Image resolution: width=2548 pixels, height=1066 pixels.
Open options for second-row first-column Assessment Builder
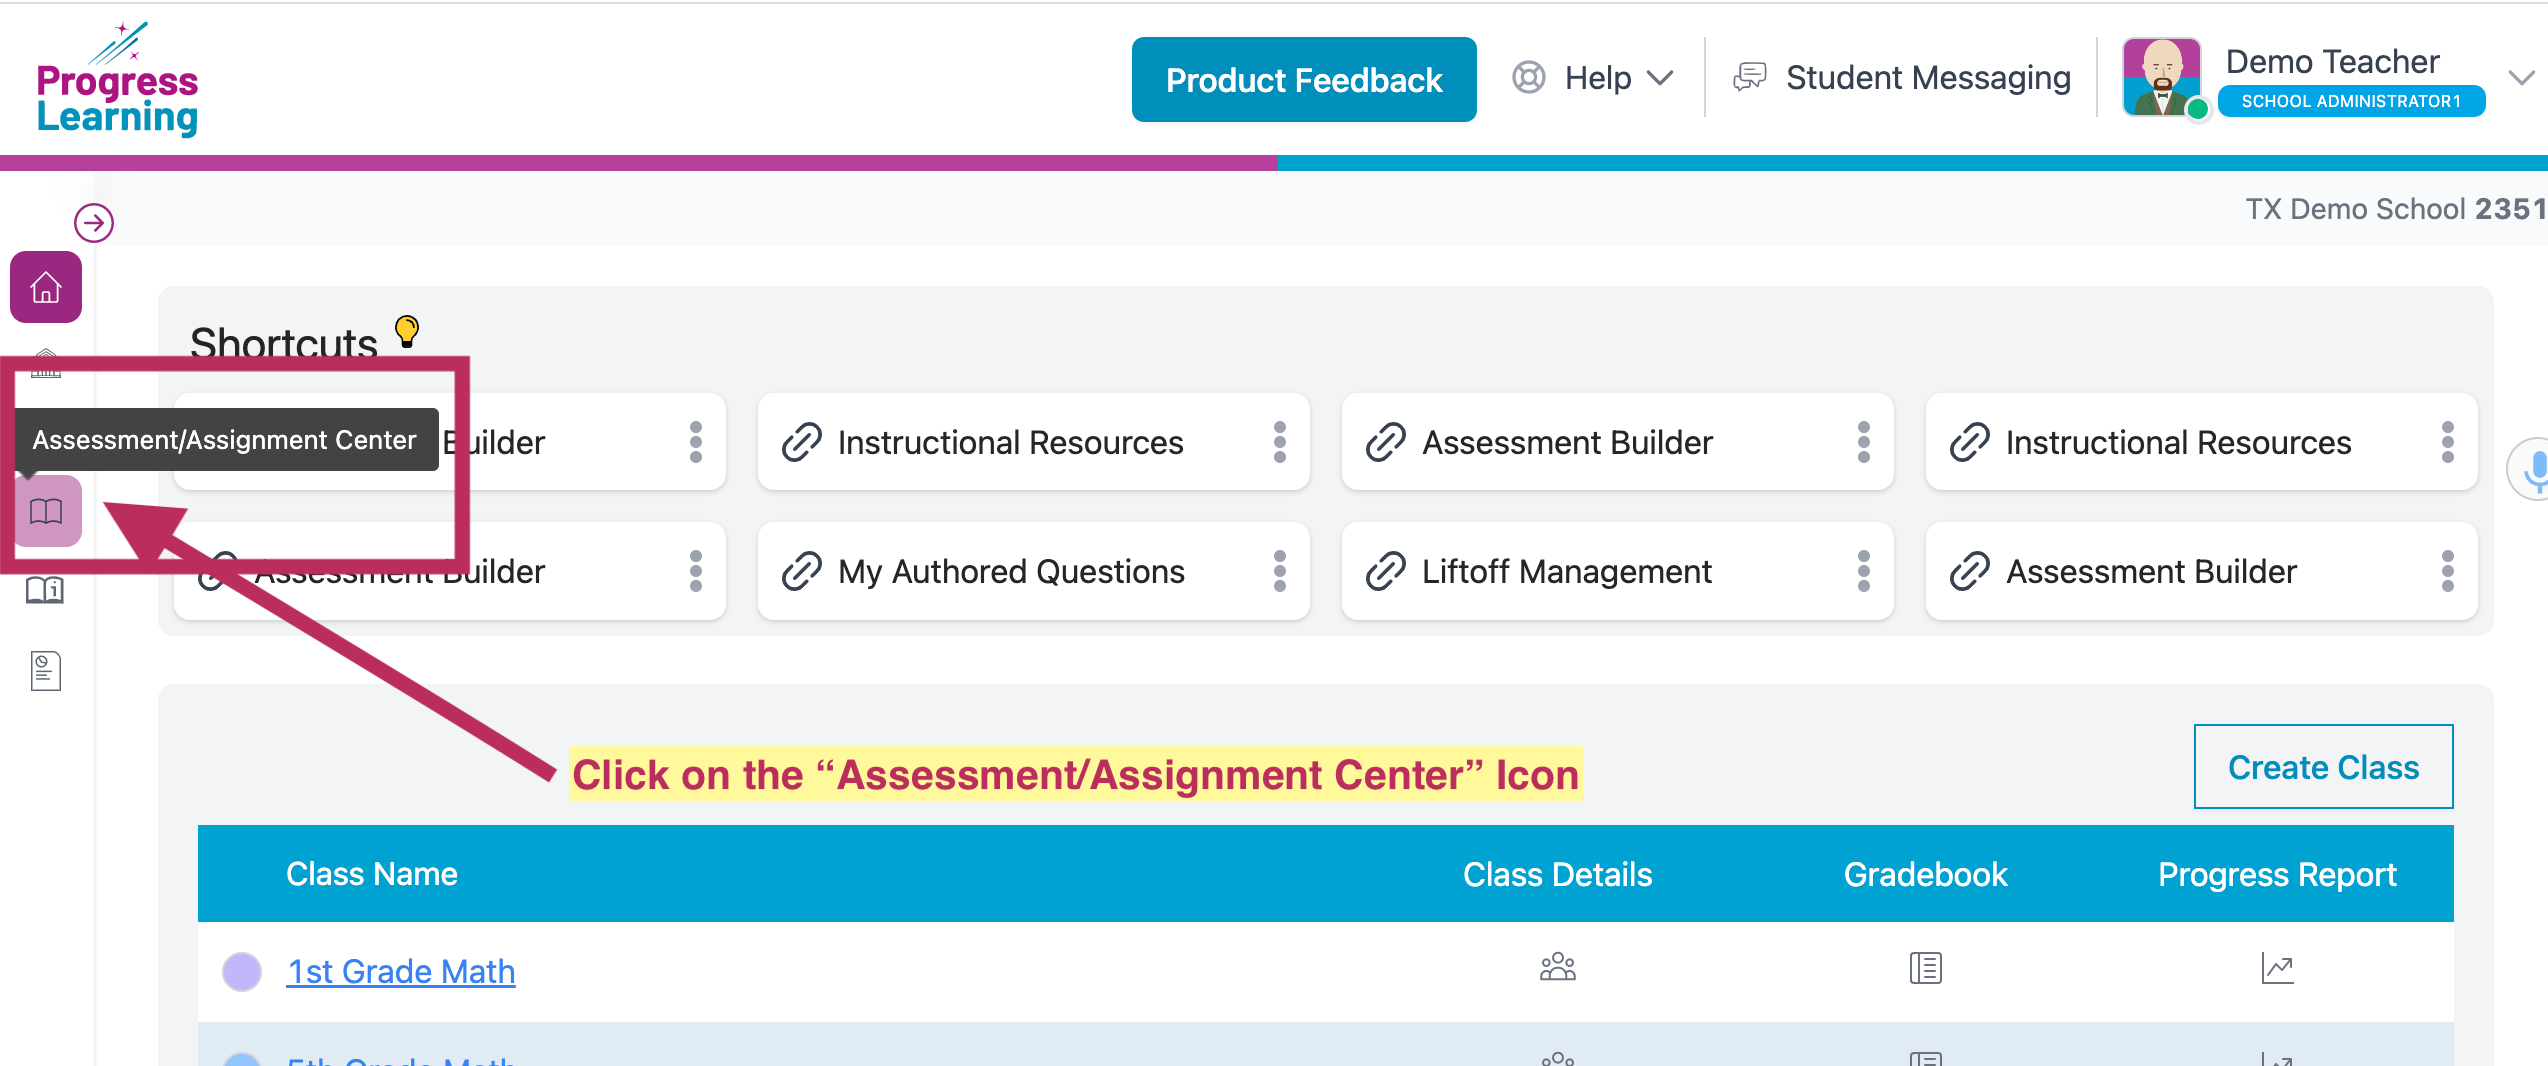pyautogui.click(x=696, y=571)
